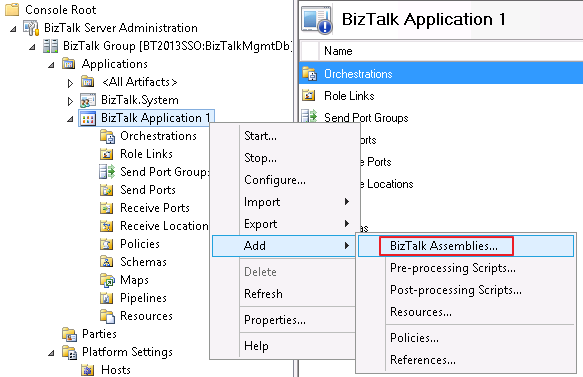Open the Import submenu arrow
583x377 pixels.
click(347, 202)
